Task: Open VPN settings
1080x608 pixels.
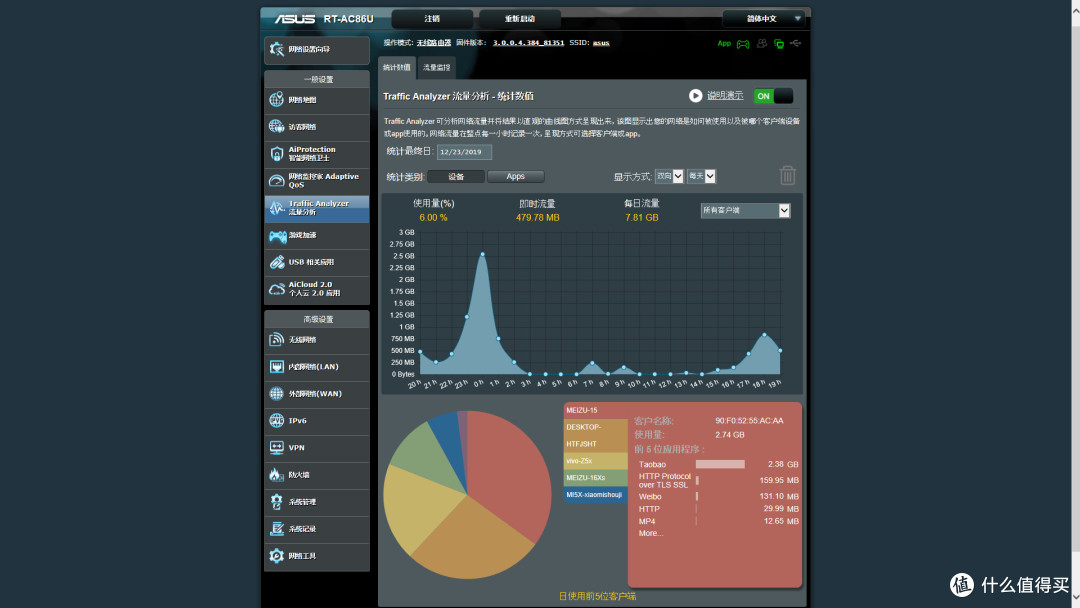Action: tap(317, 448)
